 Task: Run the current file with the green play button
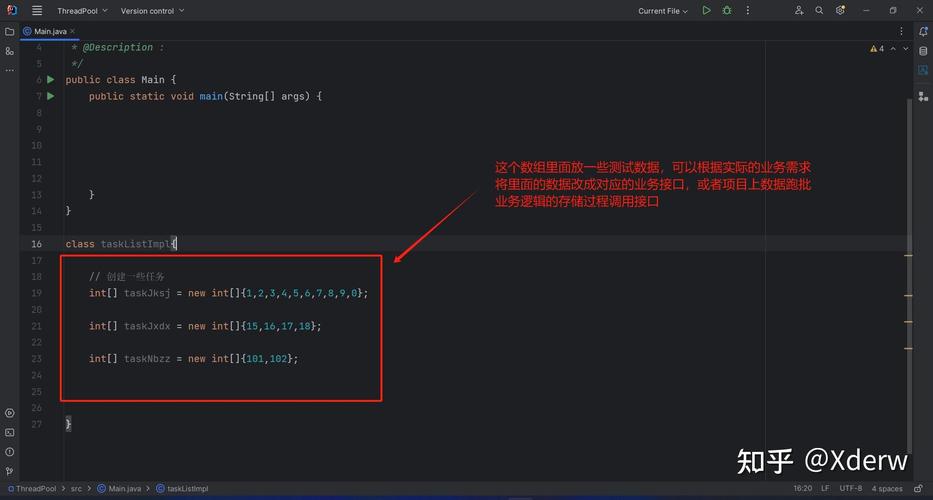[x=706, y=10]
